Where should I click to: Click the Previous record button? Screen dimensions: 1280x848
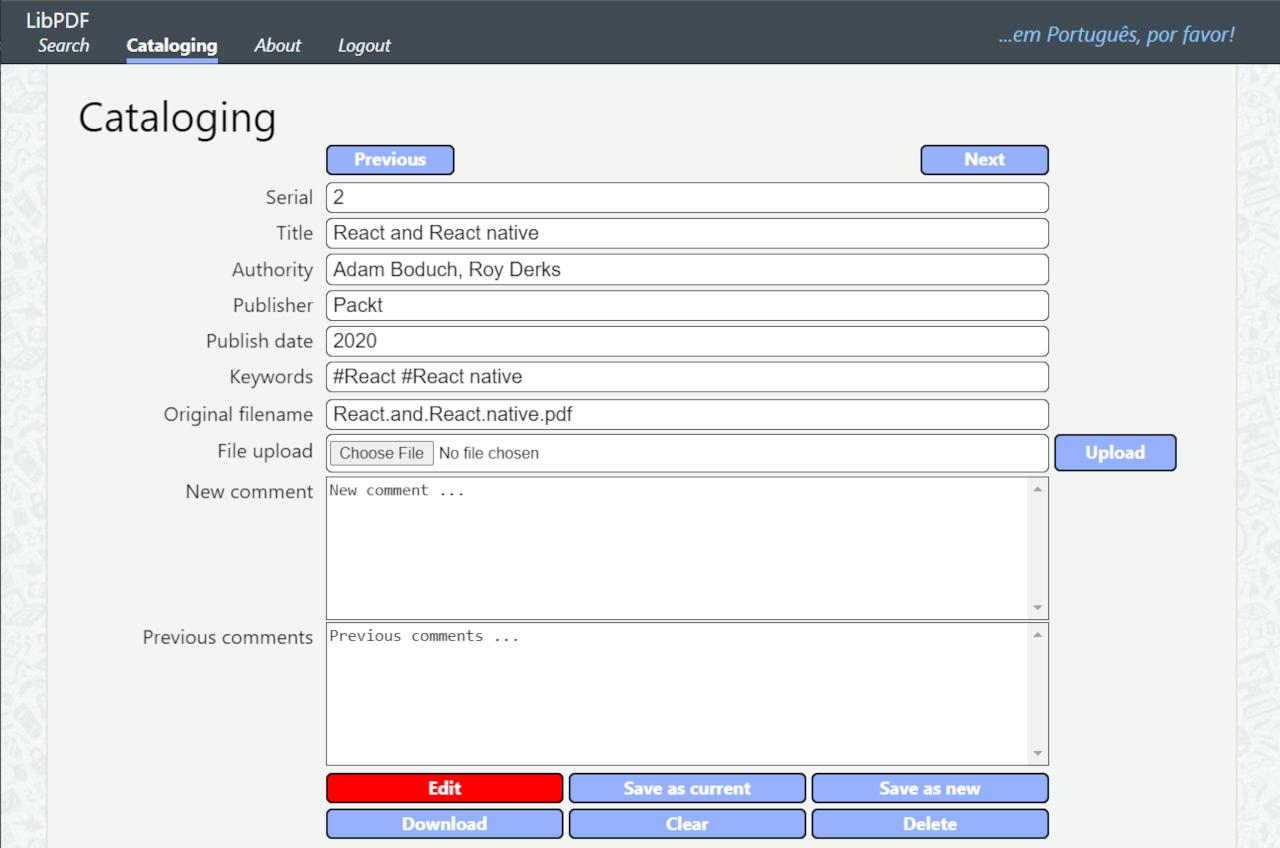click(x=390, y=160)
